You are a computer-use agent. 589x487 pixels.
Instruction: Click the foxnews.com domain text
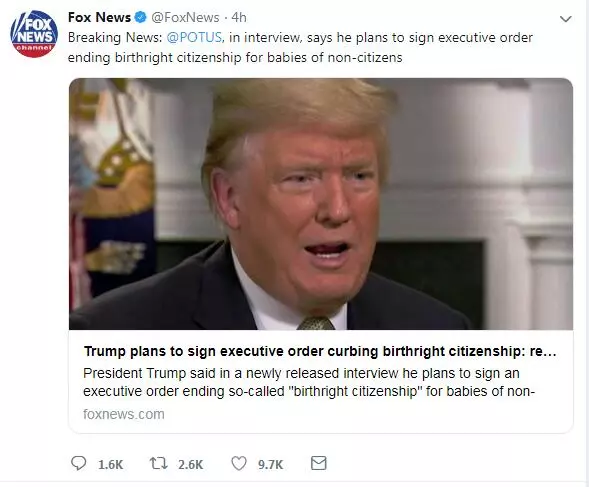(124, 414)
